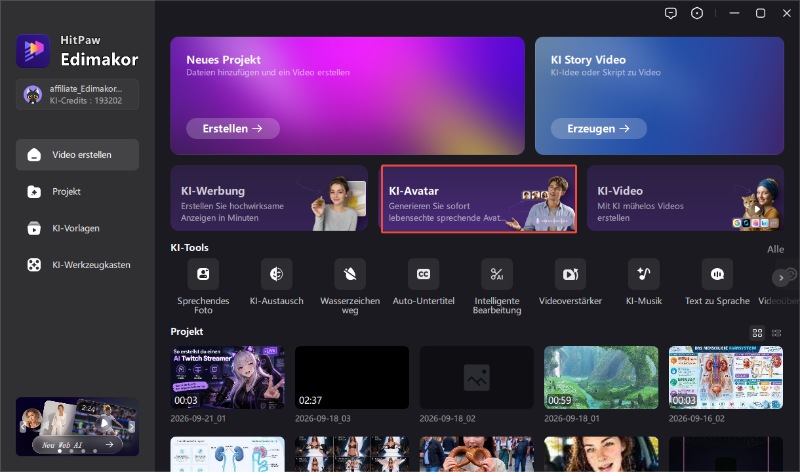Image resolution: width=800 pixels, height=472 pixels.
Task: Open the Intelligente Bearbeitung tool
Action: coord(497,274)
